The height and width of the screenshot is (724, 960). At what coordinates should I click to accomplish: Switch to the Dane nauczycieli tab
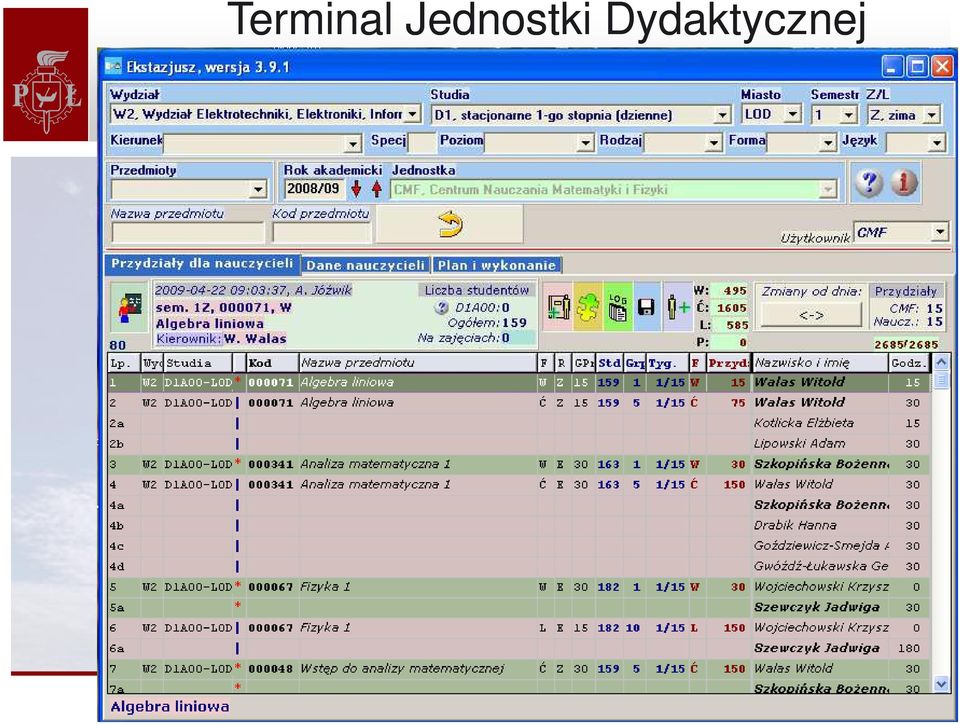(366, 265)
